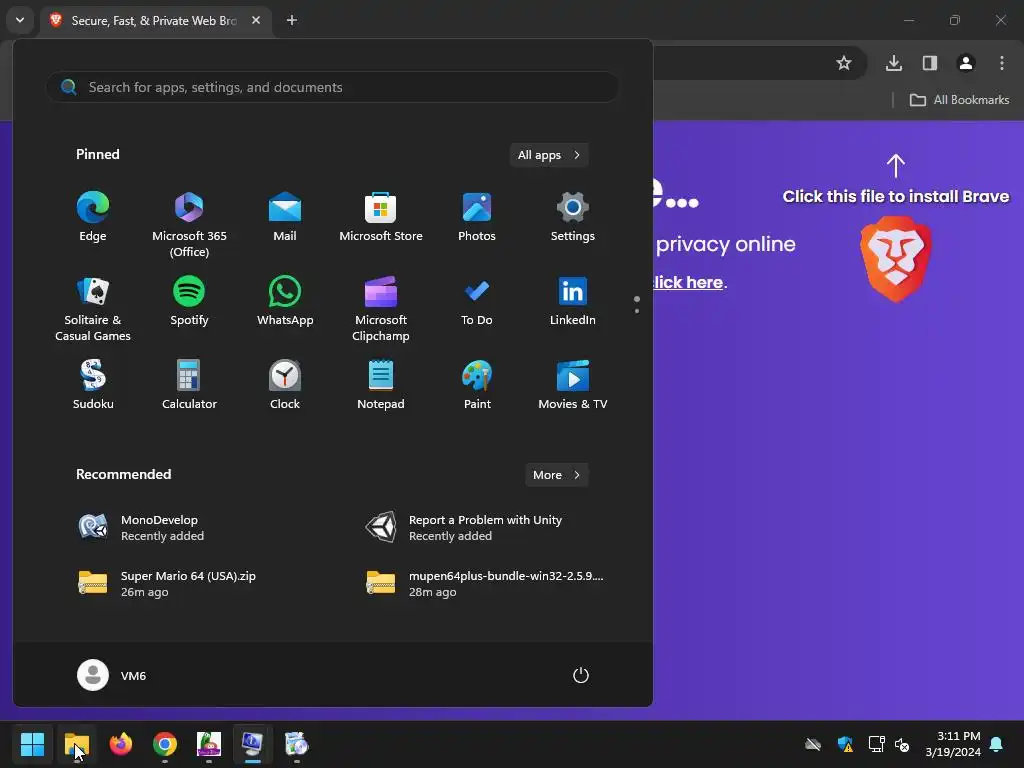Open network status tray icon
The height and width of the screenshot is (768, 1024).
[876, 744]
